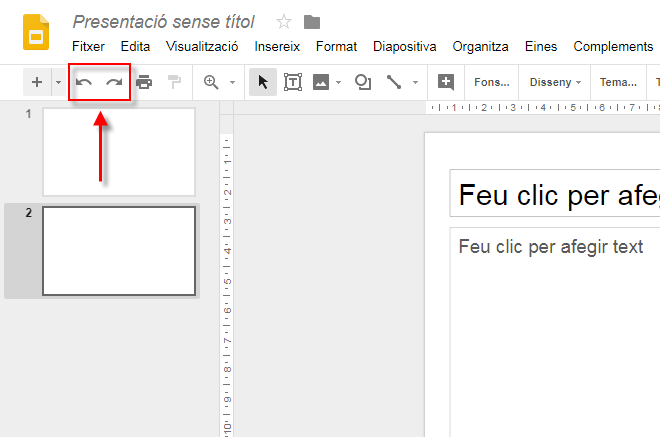Open the Diapositiva menu

(405, 46)
